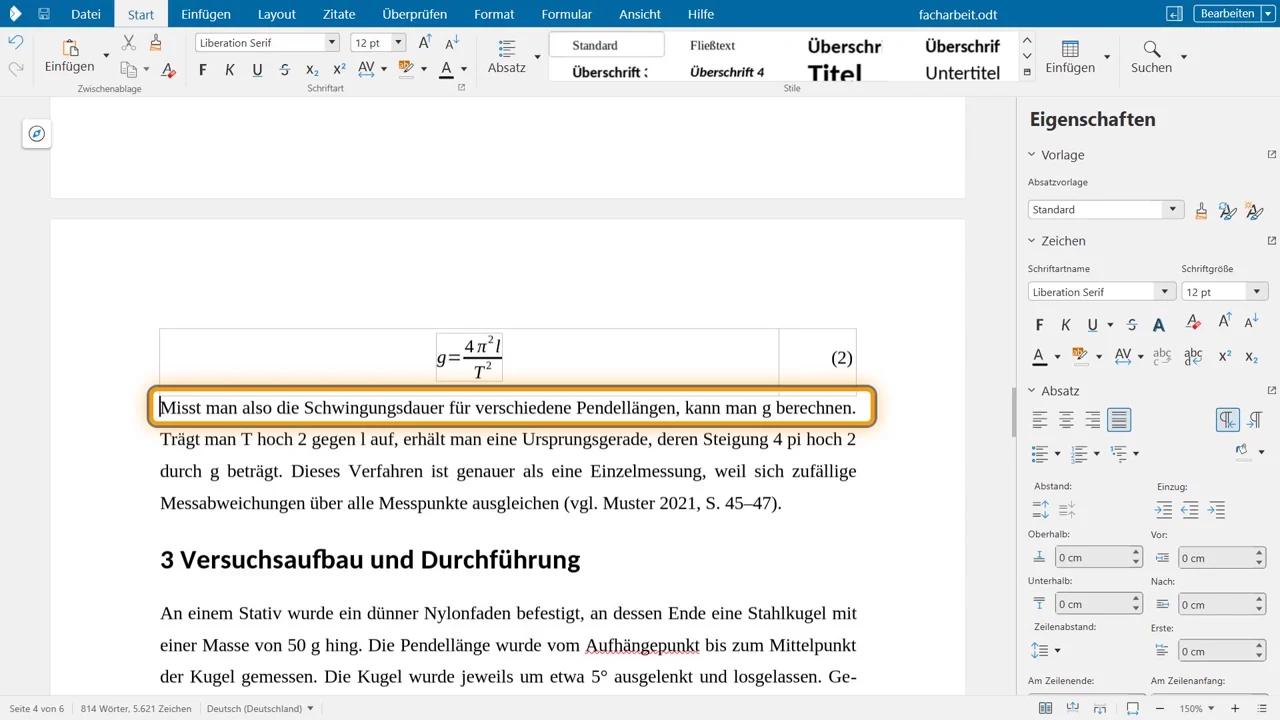
Task: Apply superscript from the ribbon
Action: click(339, 69)
